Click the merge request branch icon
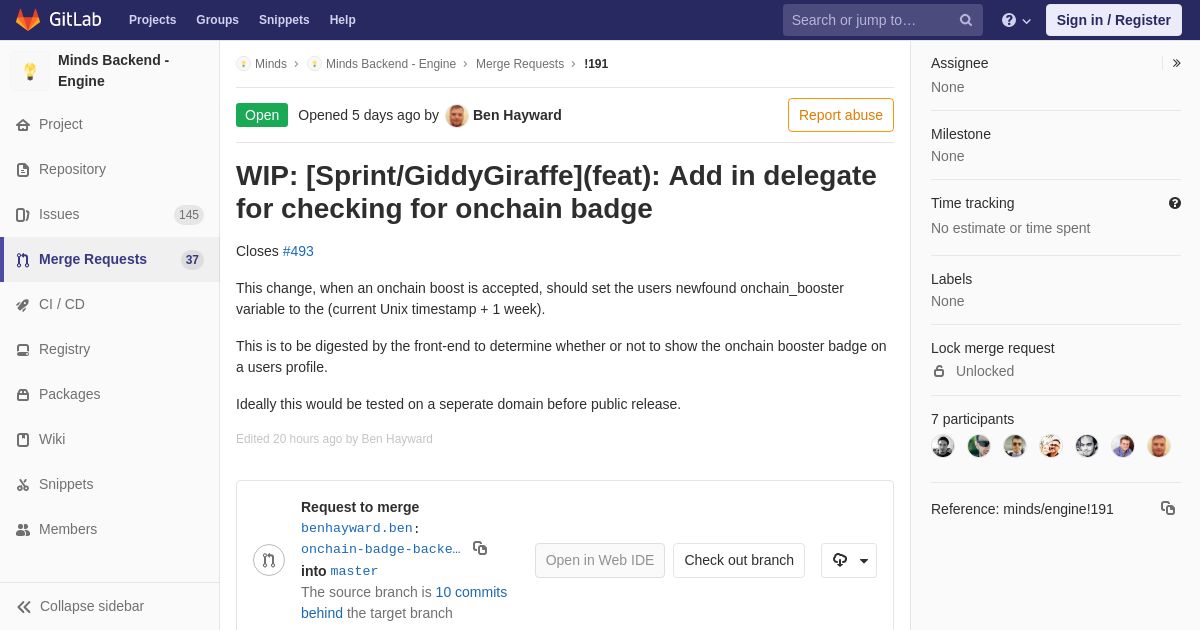 269,560
